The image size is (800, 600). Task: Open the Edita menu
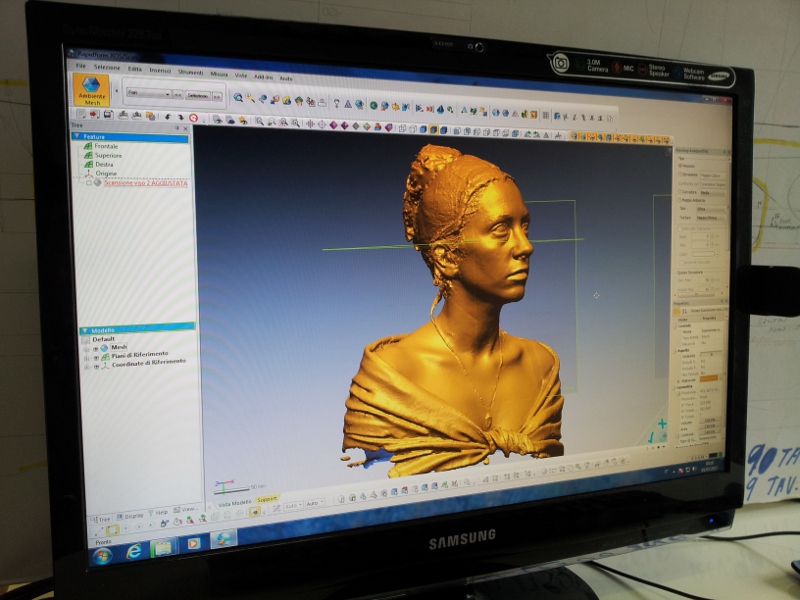(x=135, y=69)
